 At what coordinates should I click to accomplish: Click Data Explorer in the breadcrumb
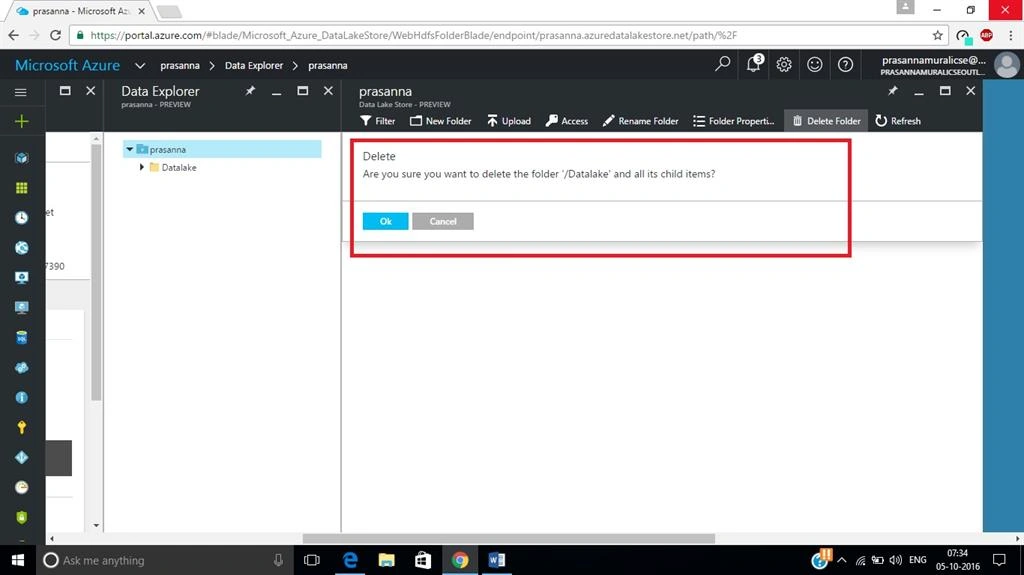click(254, 65)
